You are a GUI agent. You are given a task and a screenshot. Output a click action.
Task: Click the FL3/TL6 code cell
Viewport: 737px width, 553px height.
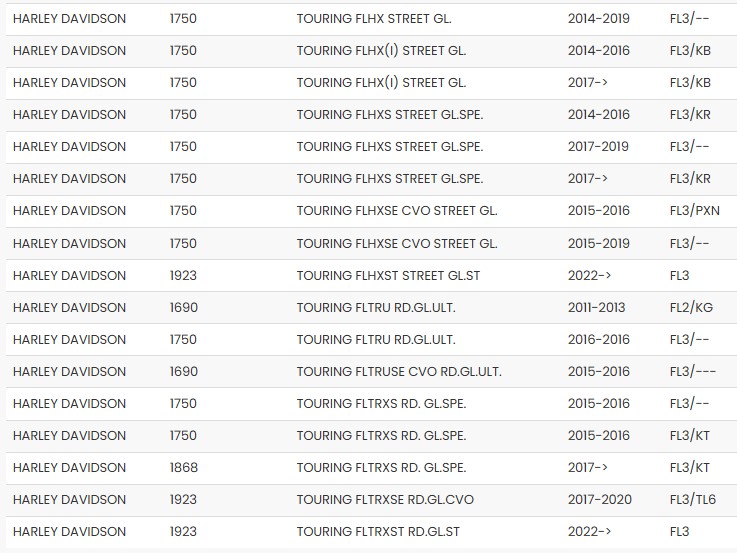(691, 500)
